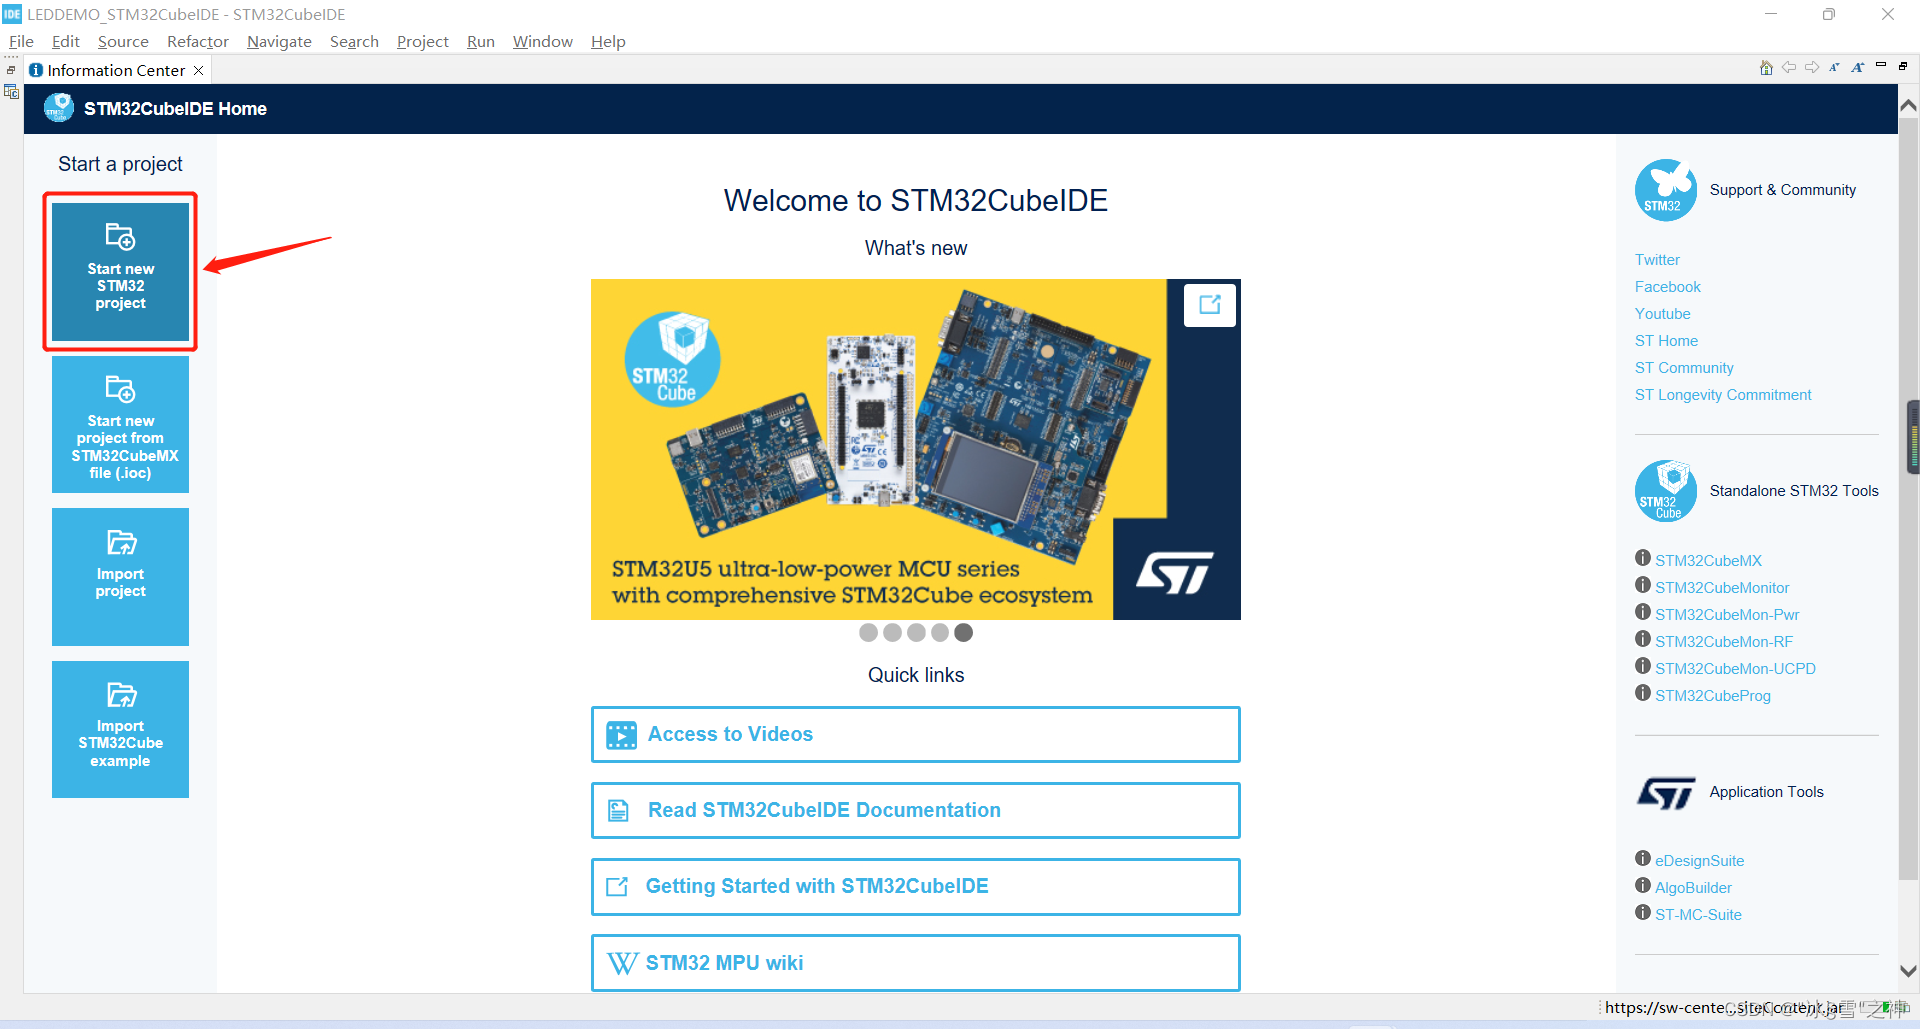The height and width of the screenshot is (1029, 1920).
Task: Select the Information Center tab
Action: (115, 70)
